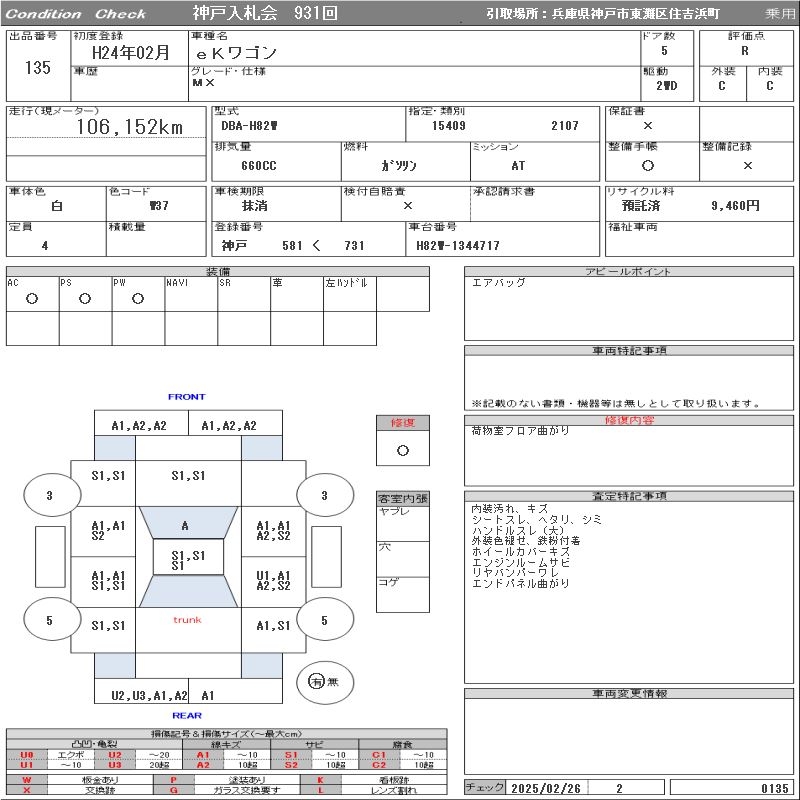Click the NAVI equipment cell
Screen dimensions: 800x800
191,294
